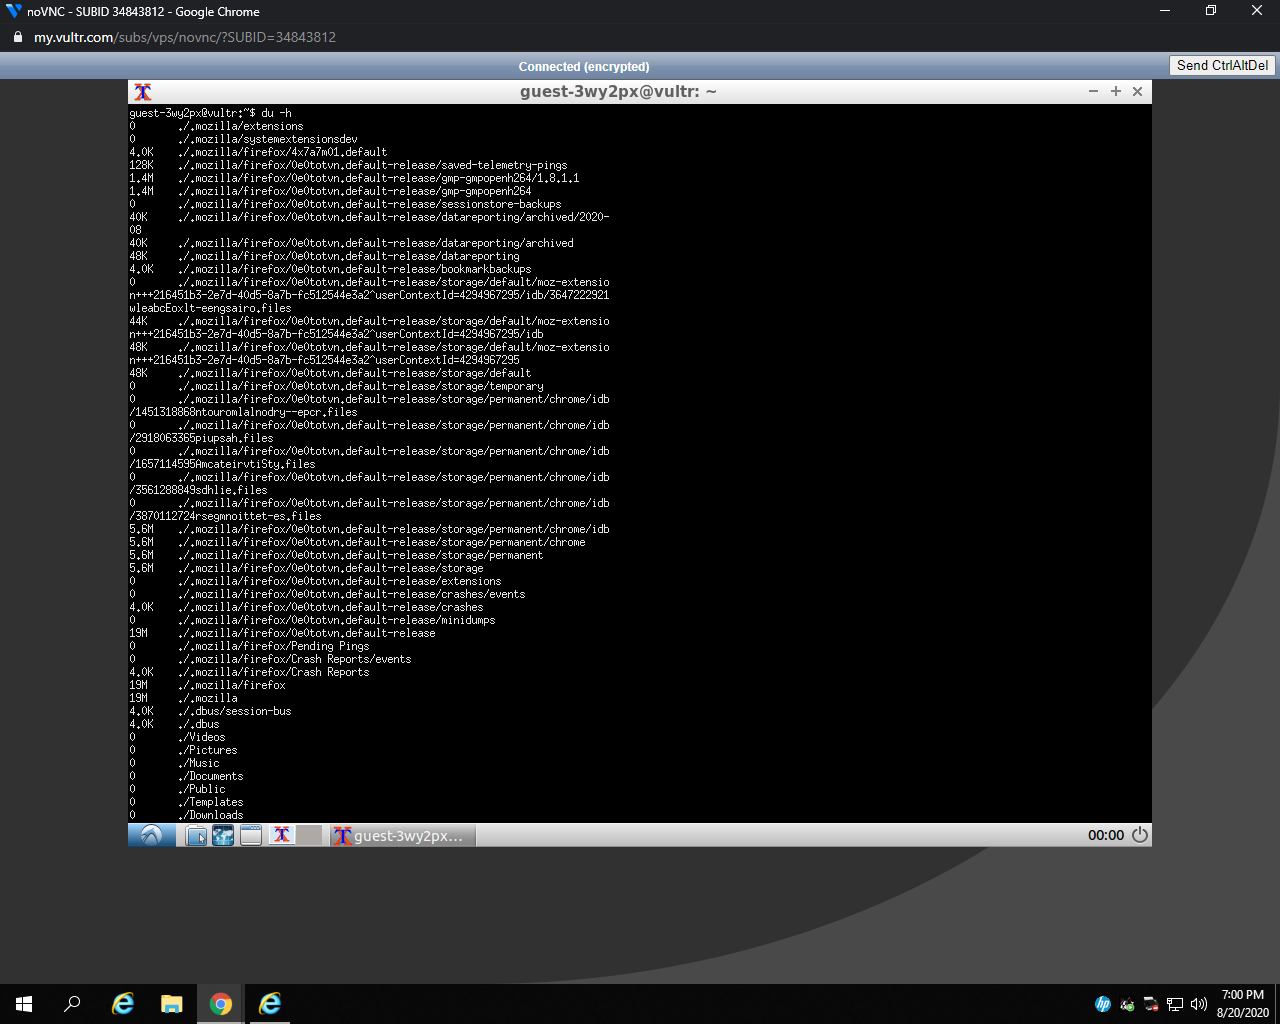Click the HP icon in the system tray
1280x1024 pixels.
[x=1103, y=1004]
